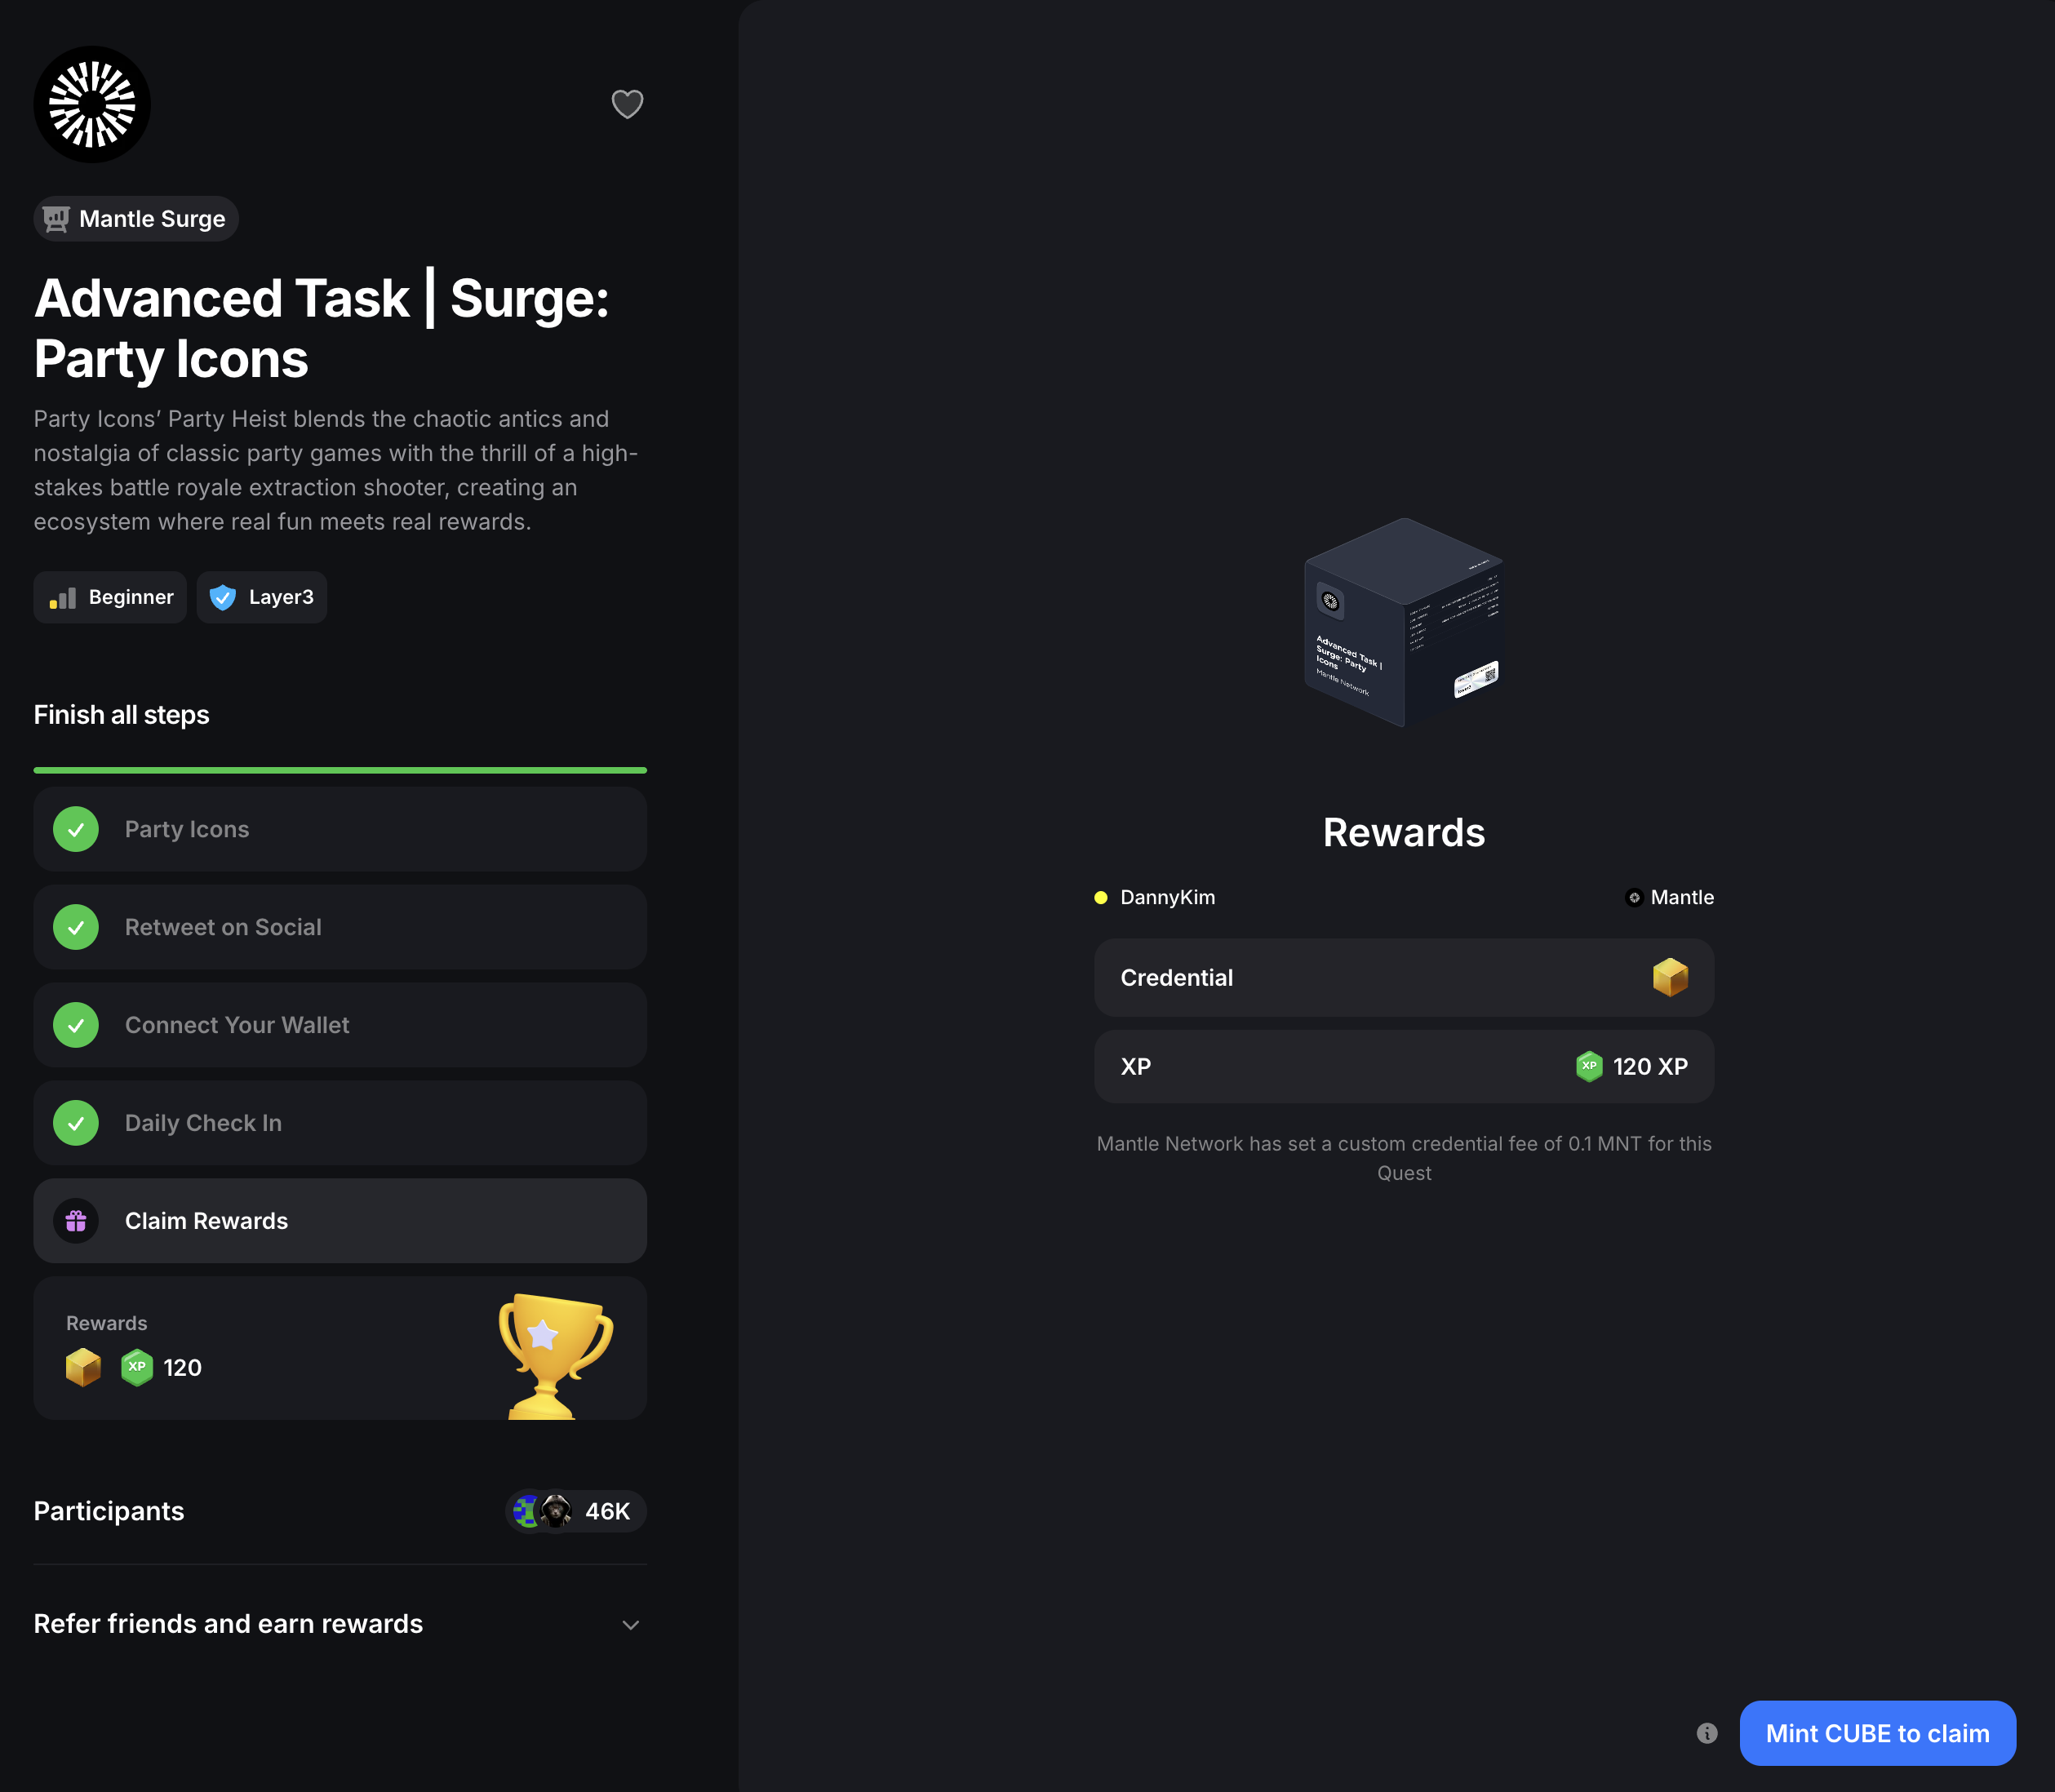Click the purple gift icon on Claim Rewards
The image size is (2055, 1792).
[x=76, y=1221]
